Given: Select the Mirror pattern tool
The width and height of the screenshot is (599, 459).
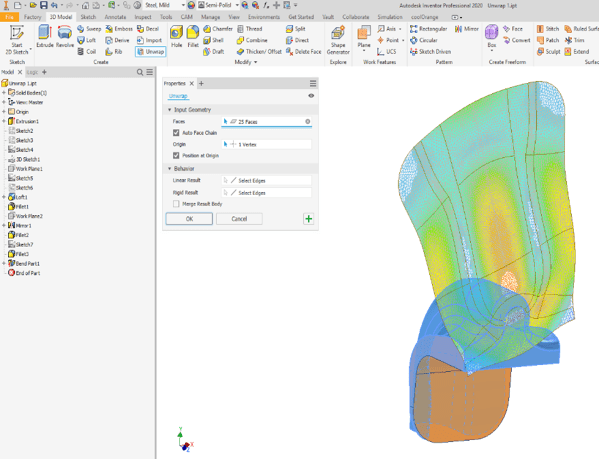Looking at the screenshot, I should tap(466, 29).
